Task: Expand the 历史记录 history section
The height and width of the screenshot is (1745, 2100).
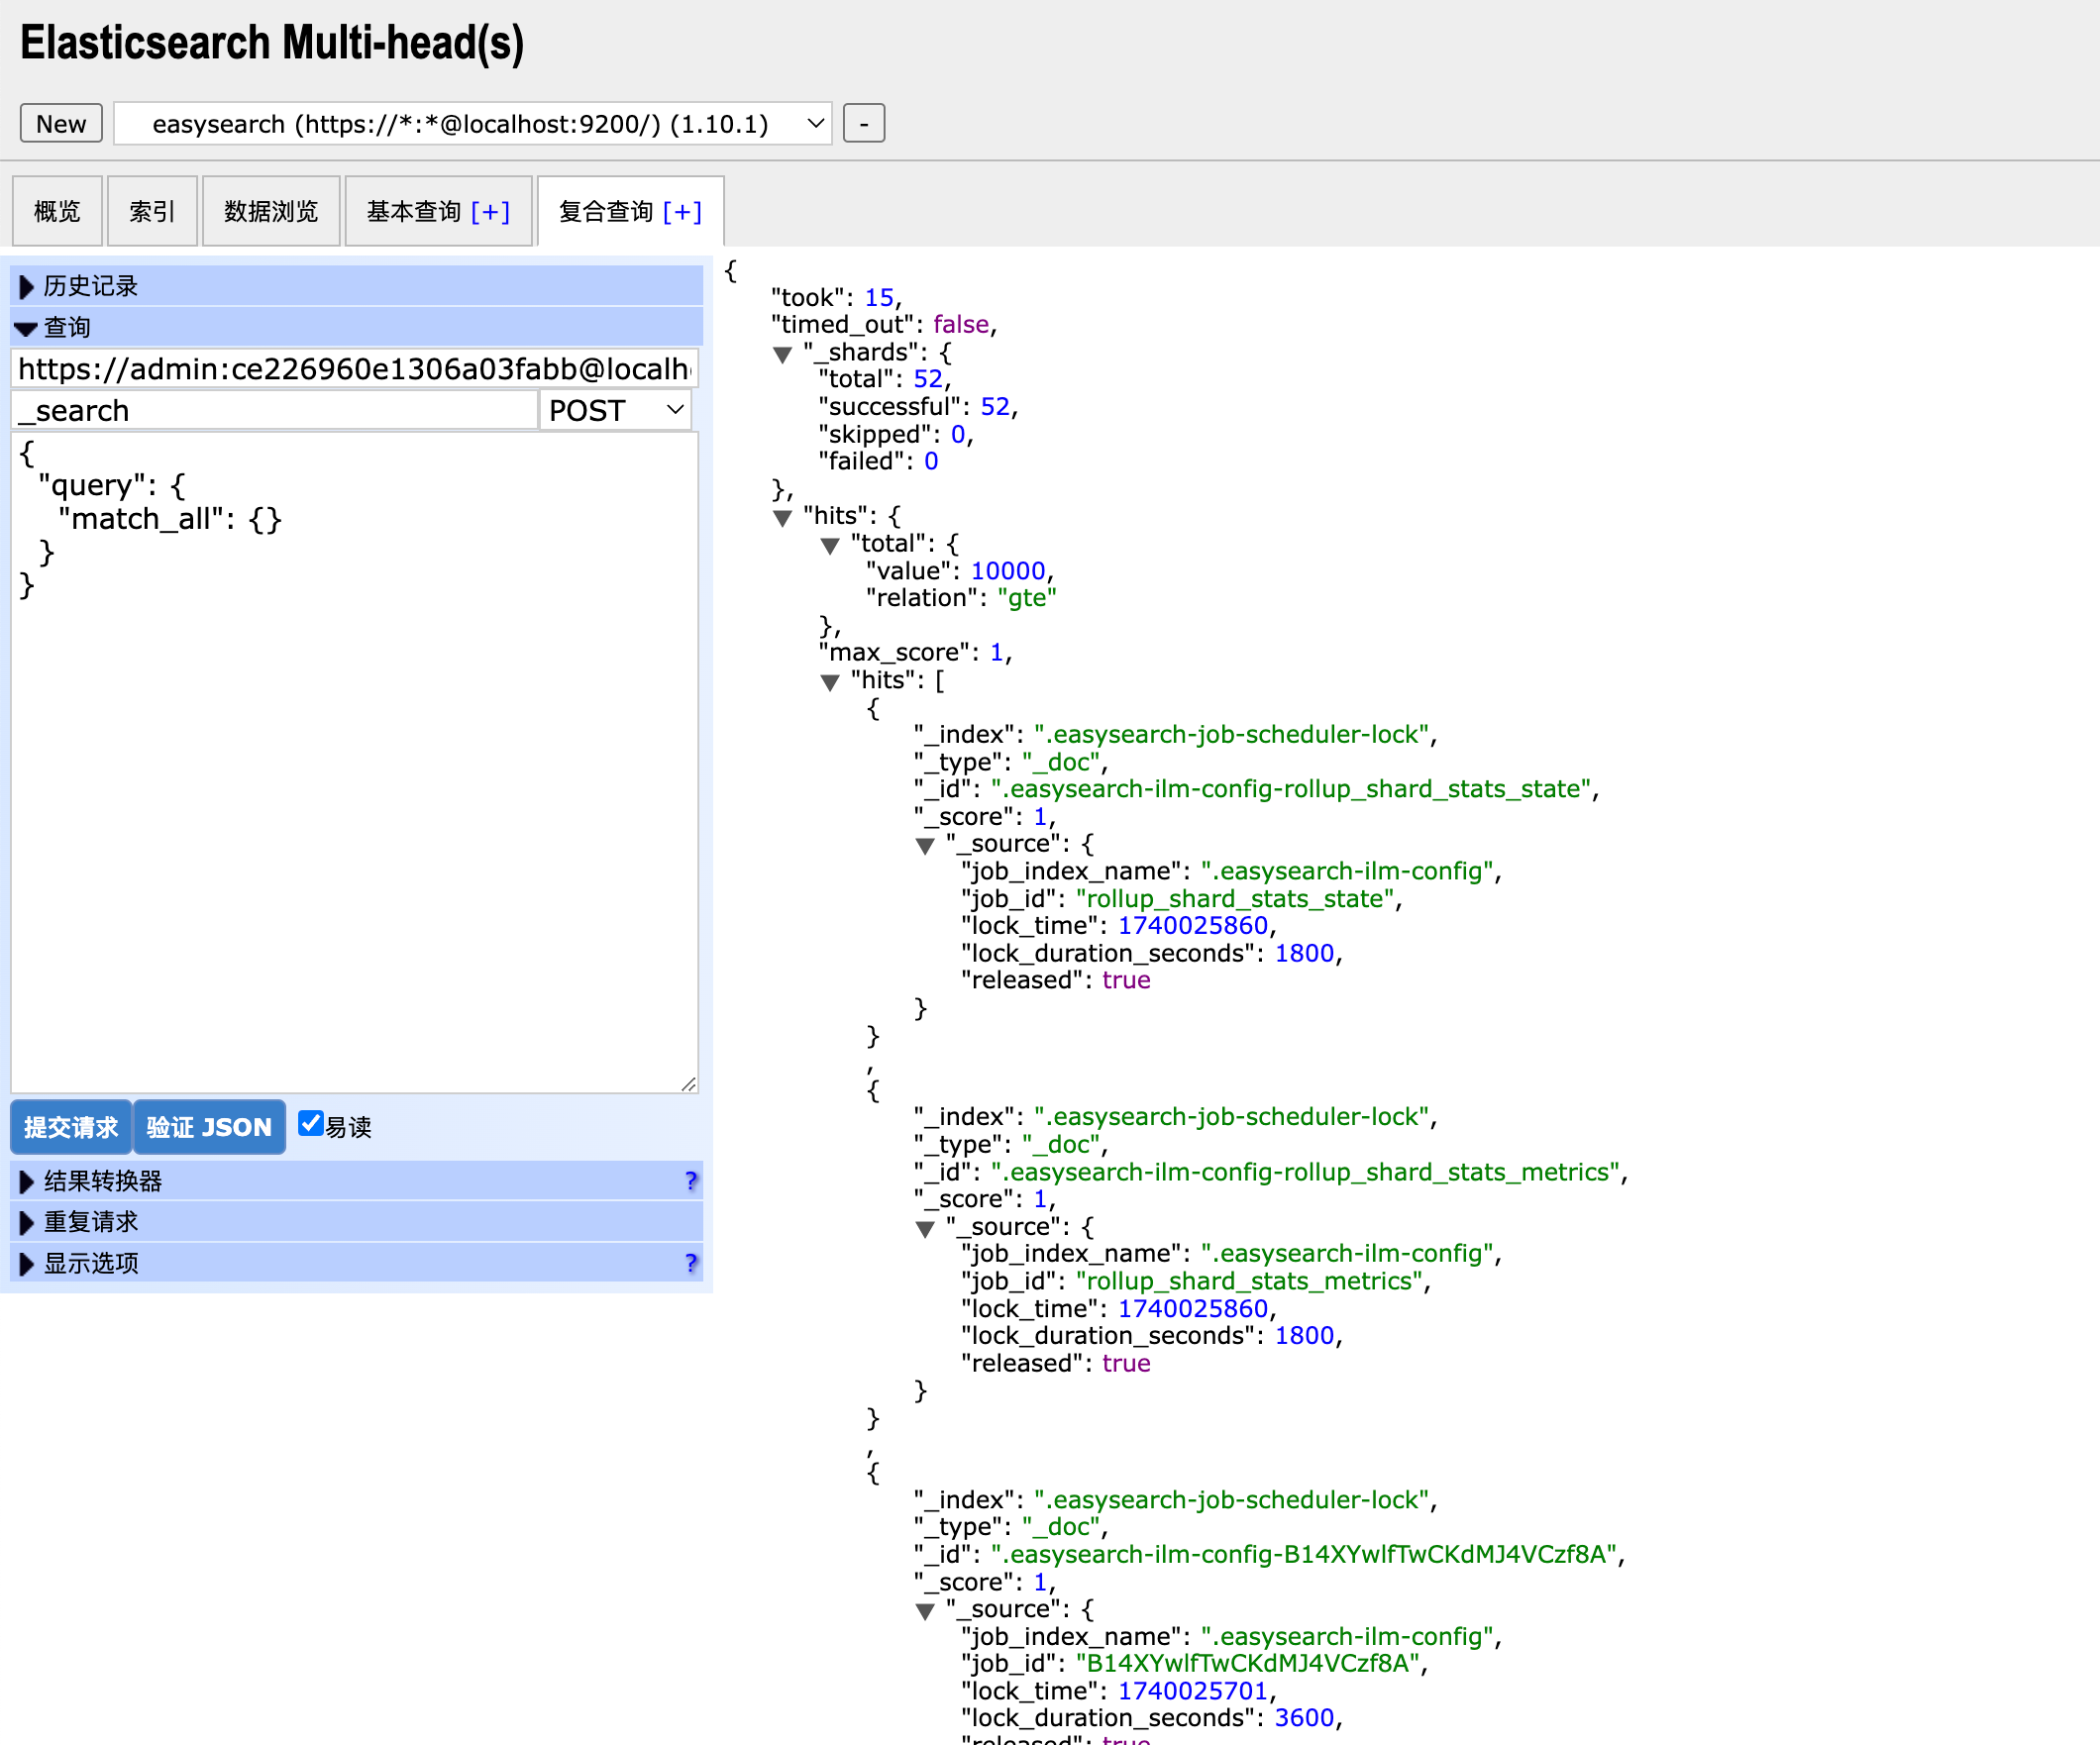Action: (357, 286)
